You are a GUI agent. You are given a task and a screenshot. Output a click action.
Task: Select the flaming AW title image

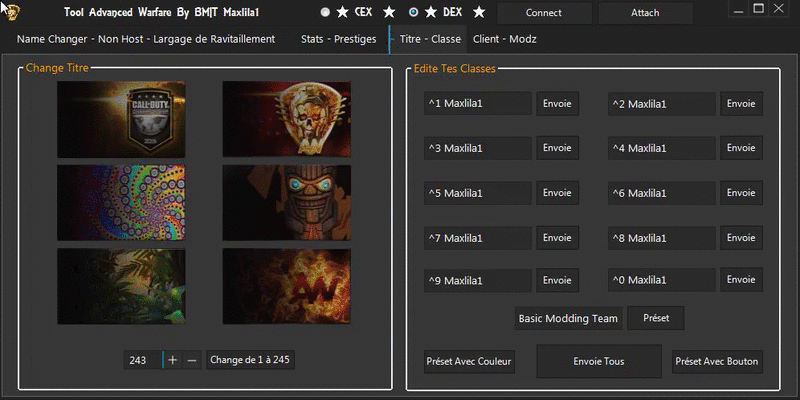287,286
